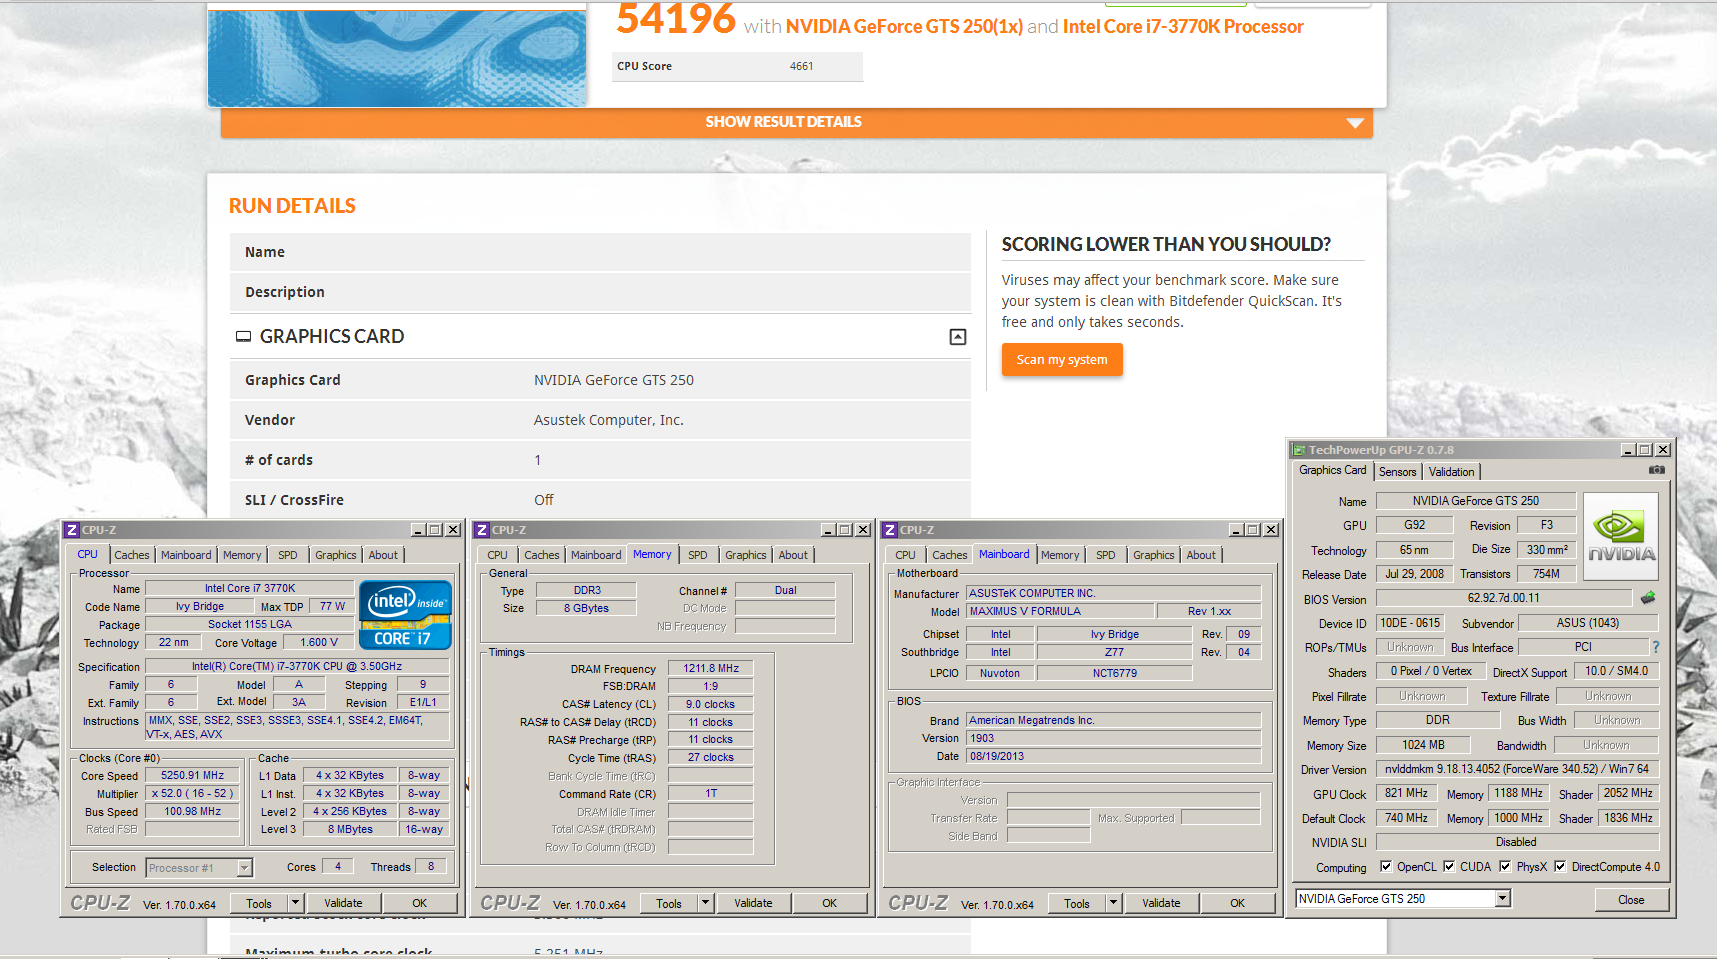Image resolution: width=1717 pixels, height=959 pixels.
Task: Open the GPU-Z graphics card selector dropdown
Action: [x=1503, y=899]
